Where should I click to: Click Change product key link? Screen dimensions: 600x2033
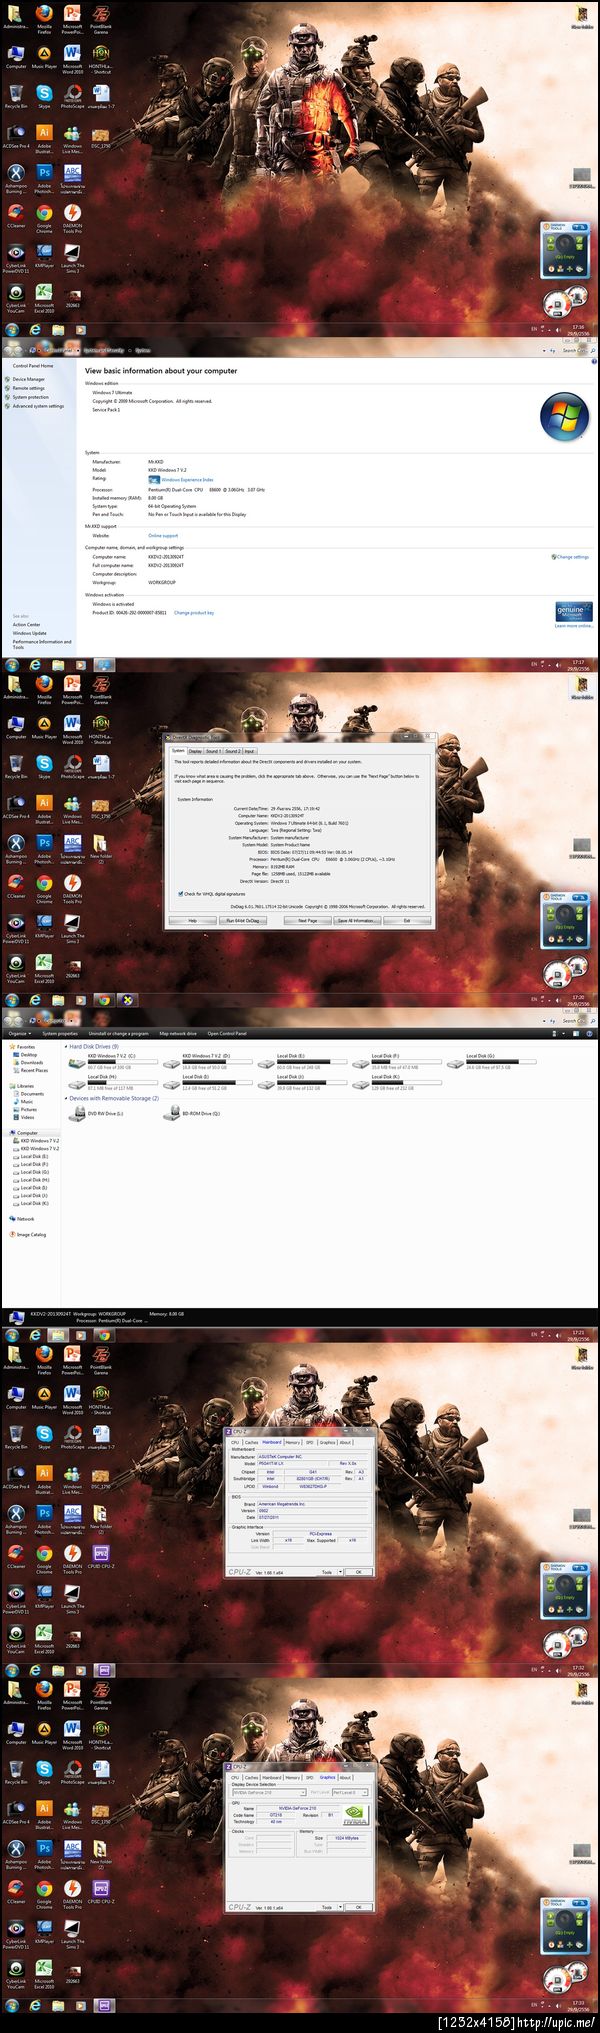click(194, 613)
